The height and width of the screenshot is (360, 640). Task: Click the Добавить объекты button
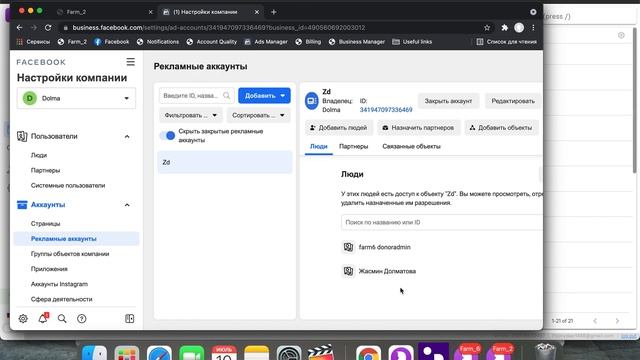click(x=501, y=128)
